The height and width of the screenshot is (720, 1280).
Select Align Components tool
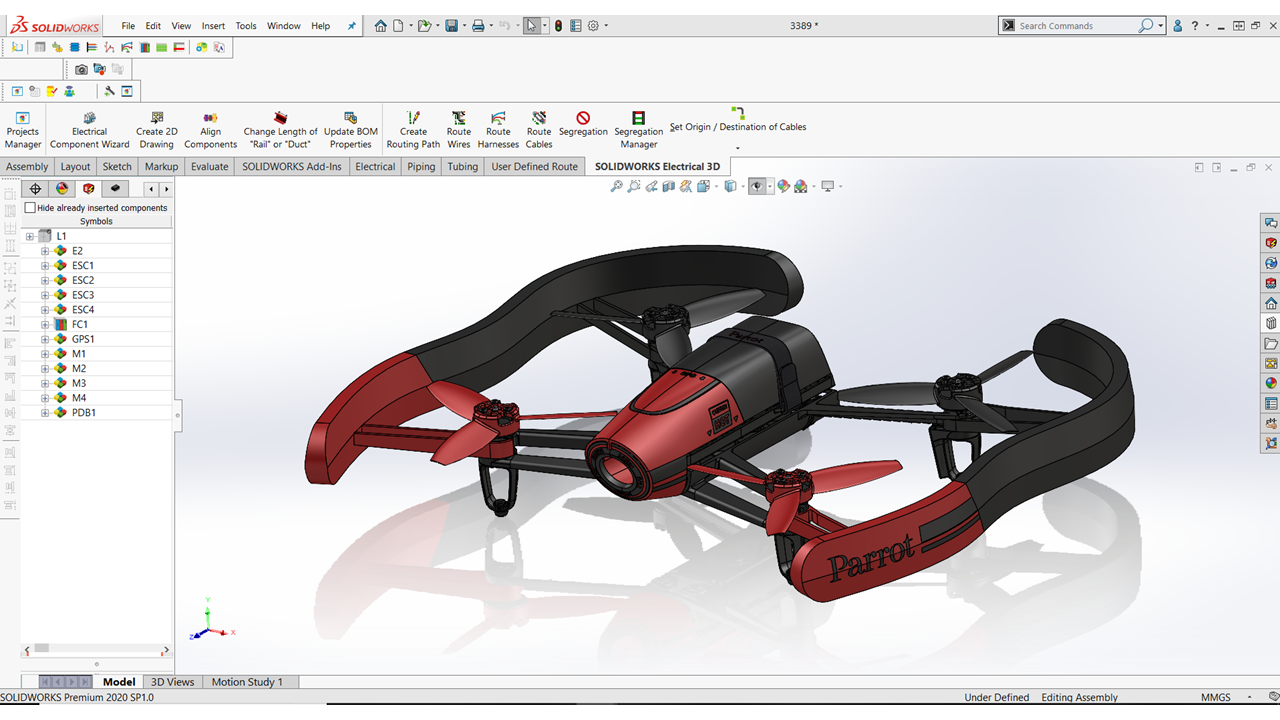[210, 130]
